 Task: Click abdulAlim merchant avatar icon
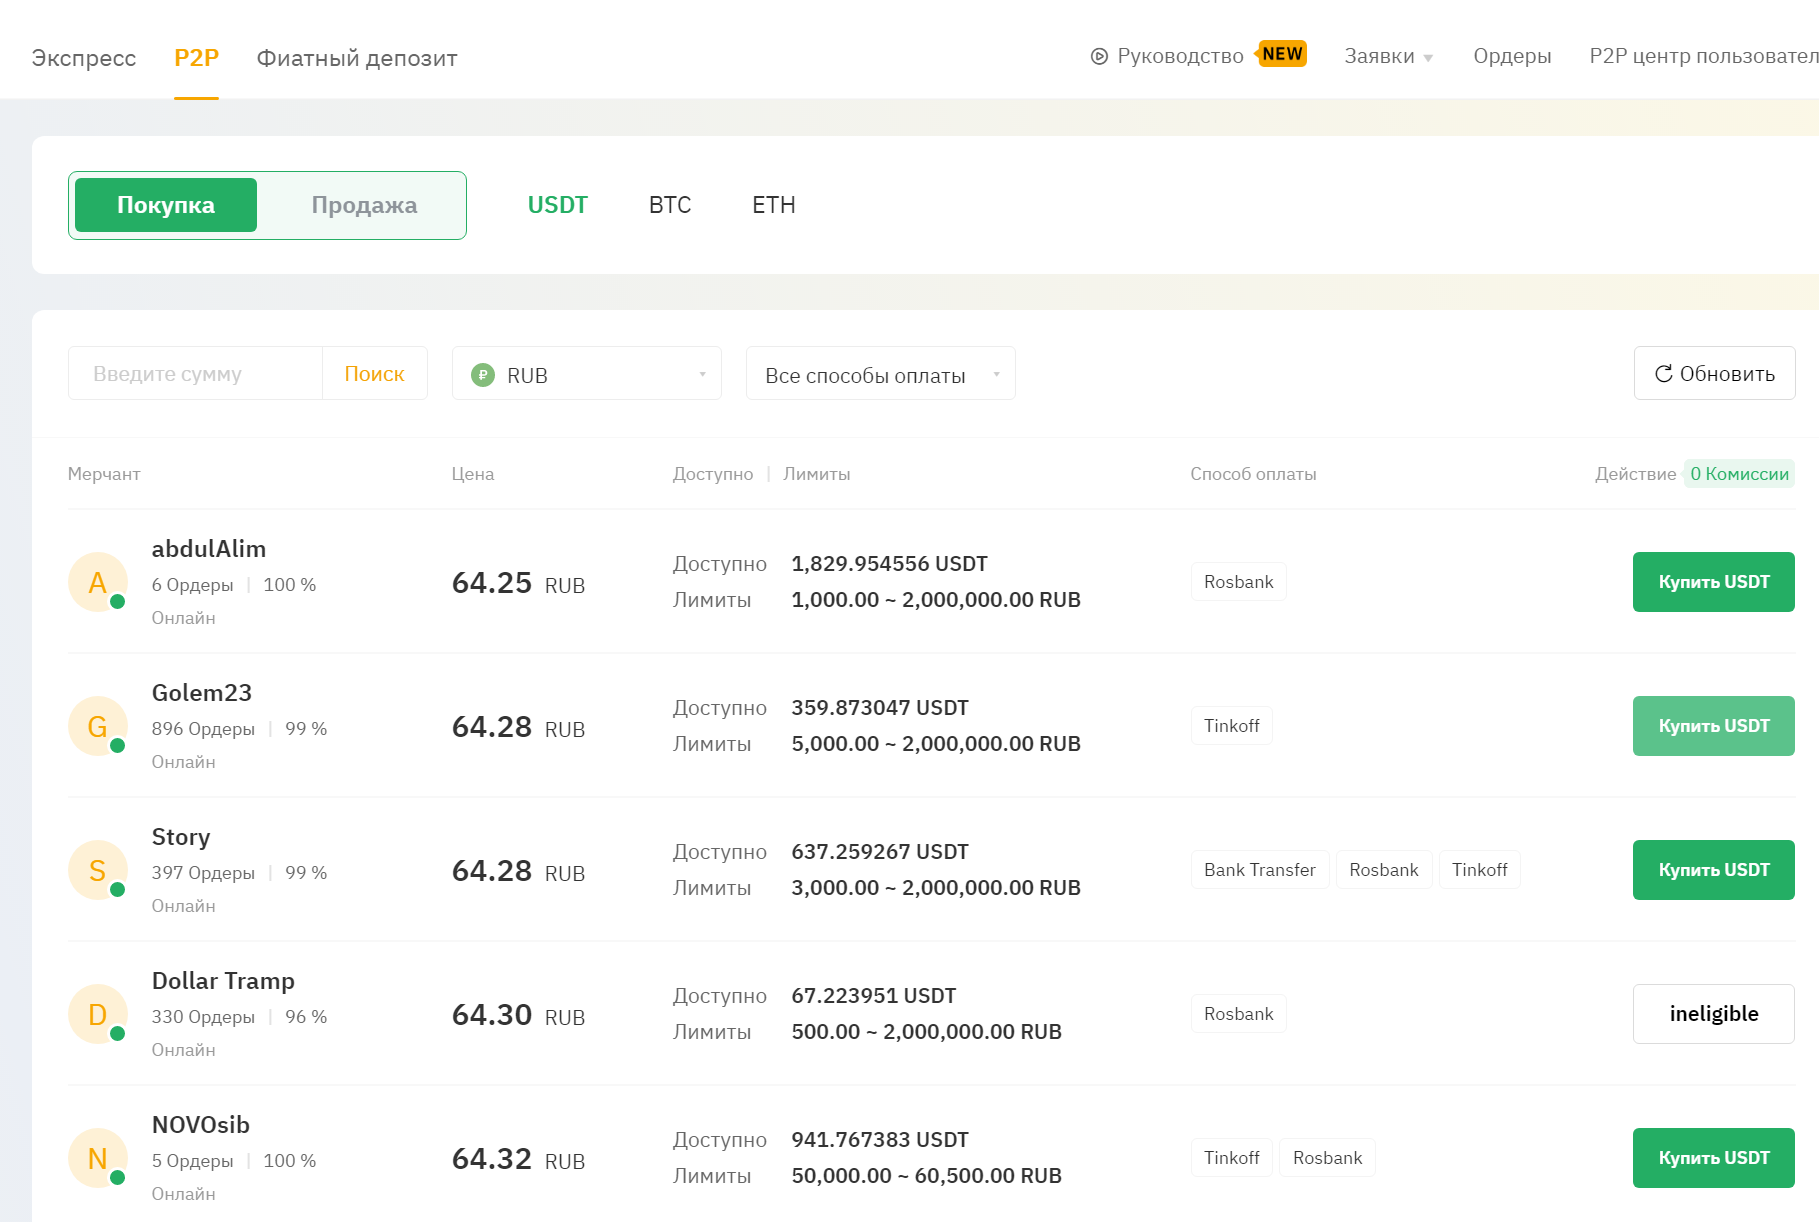tap(97, 582)
